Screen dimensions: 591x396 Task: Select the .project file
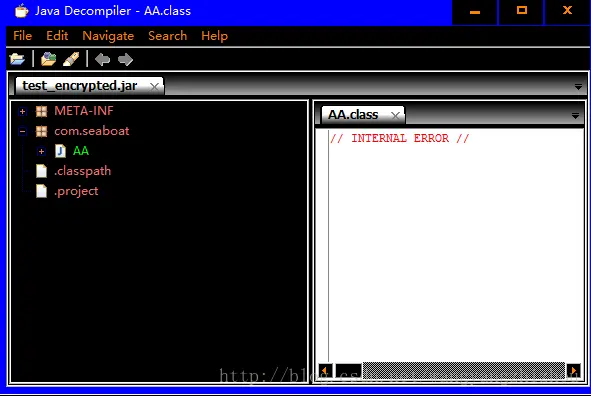[x=76, y=191]
